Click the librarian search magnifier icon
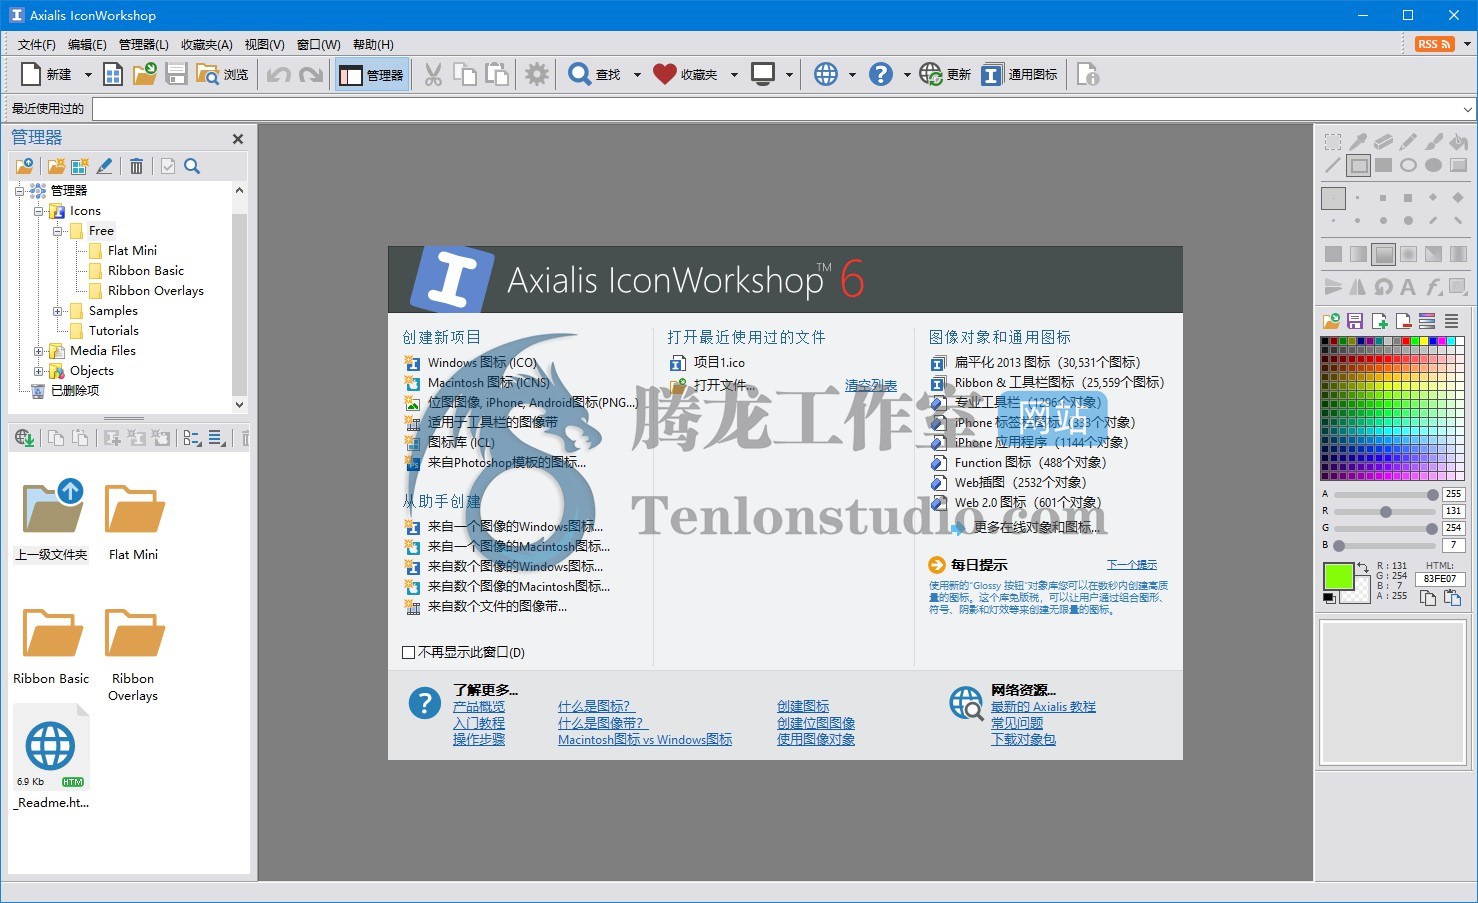 tap(192, 166)
